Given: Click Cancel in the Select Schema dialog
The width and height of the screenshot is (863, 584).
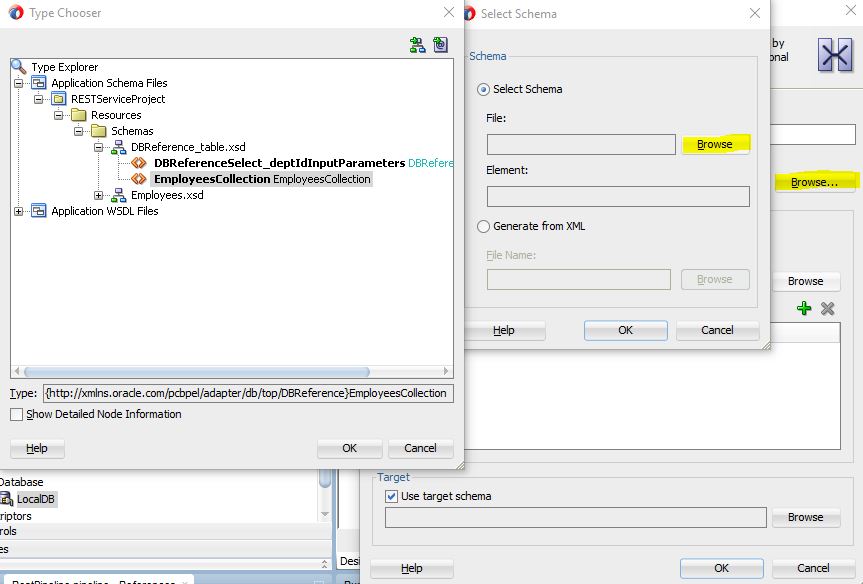Looking at the screenshot, I should click(x=717, y=330).
